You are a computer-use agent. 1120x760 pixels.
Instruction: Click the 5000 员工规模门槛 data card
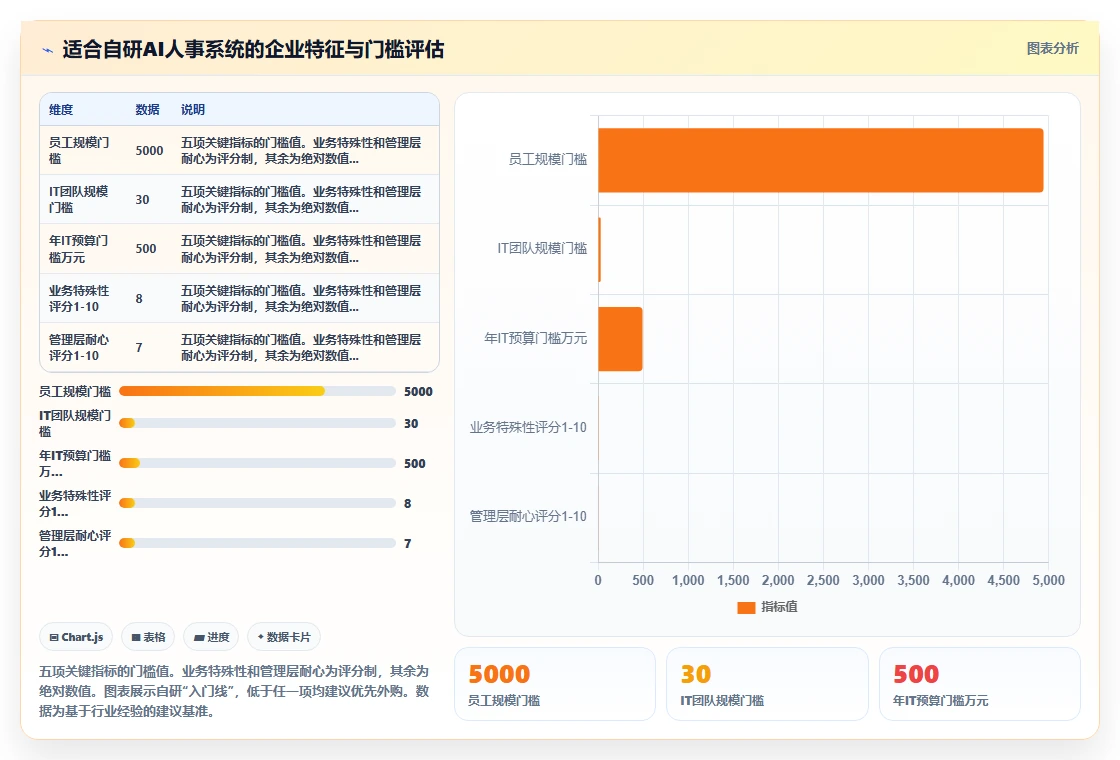coord(555,684)
